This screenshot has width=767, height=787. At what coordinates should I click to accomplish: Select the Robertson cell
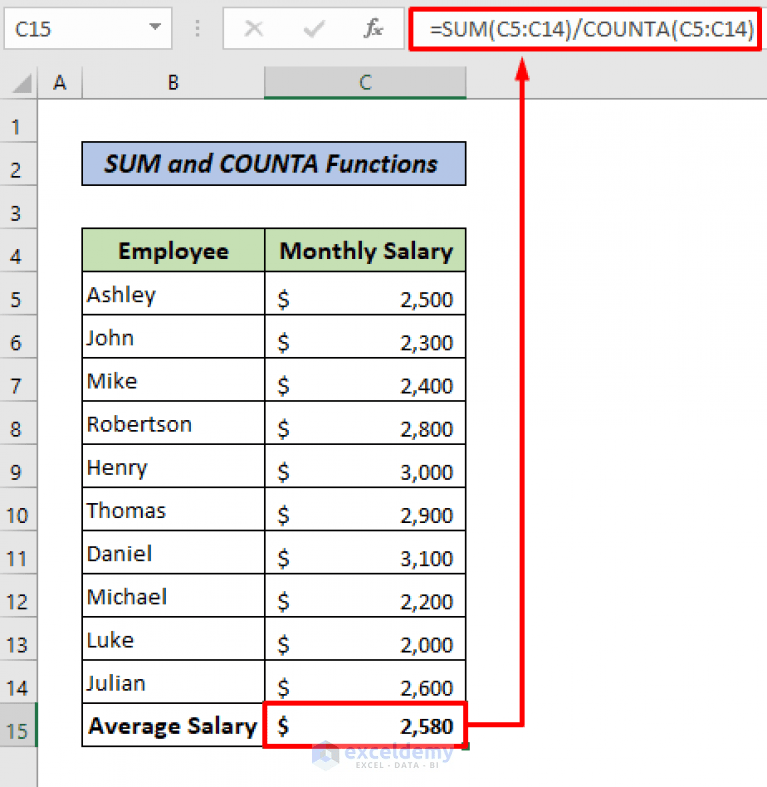(173, 423)
